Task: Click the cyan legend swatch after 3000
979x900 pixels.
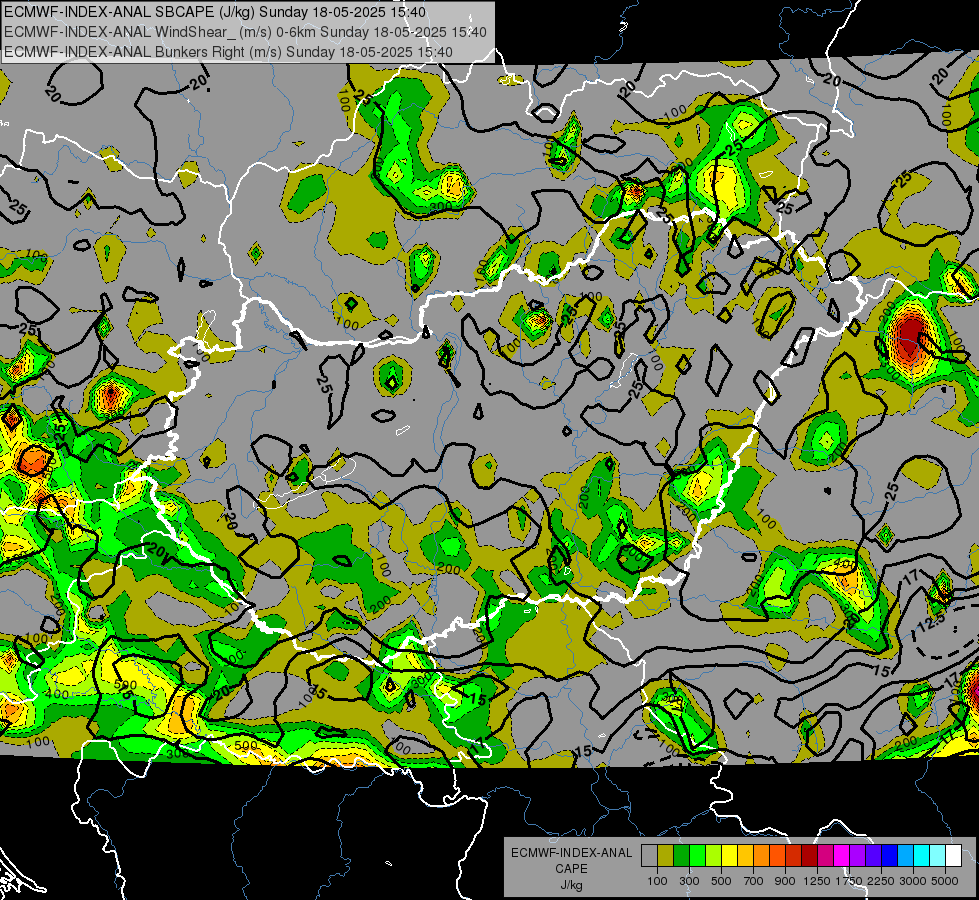Action: (921, 856)
